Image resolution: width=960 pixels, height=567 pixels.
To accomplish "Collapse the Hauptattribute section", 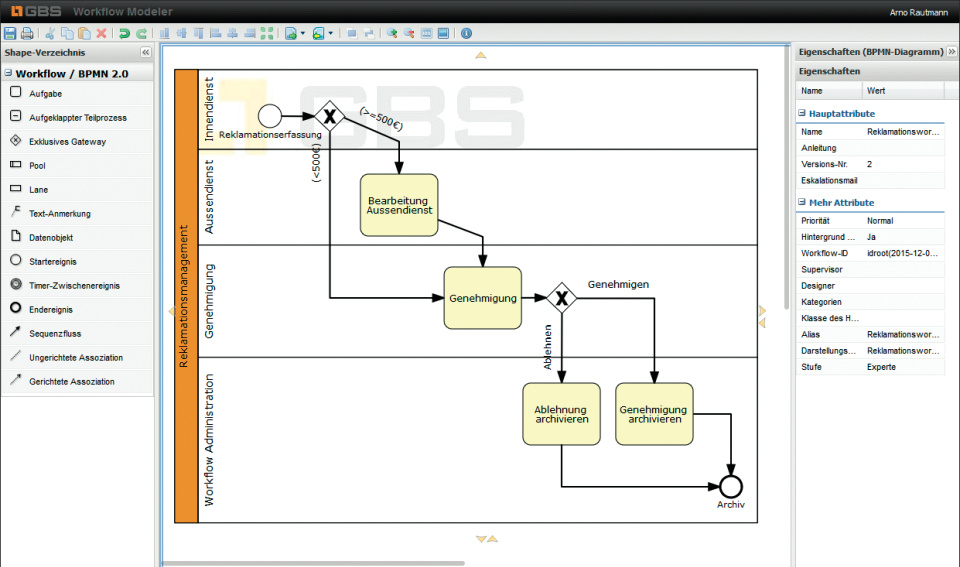I will pyautogui.click(x=801, y=114).
